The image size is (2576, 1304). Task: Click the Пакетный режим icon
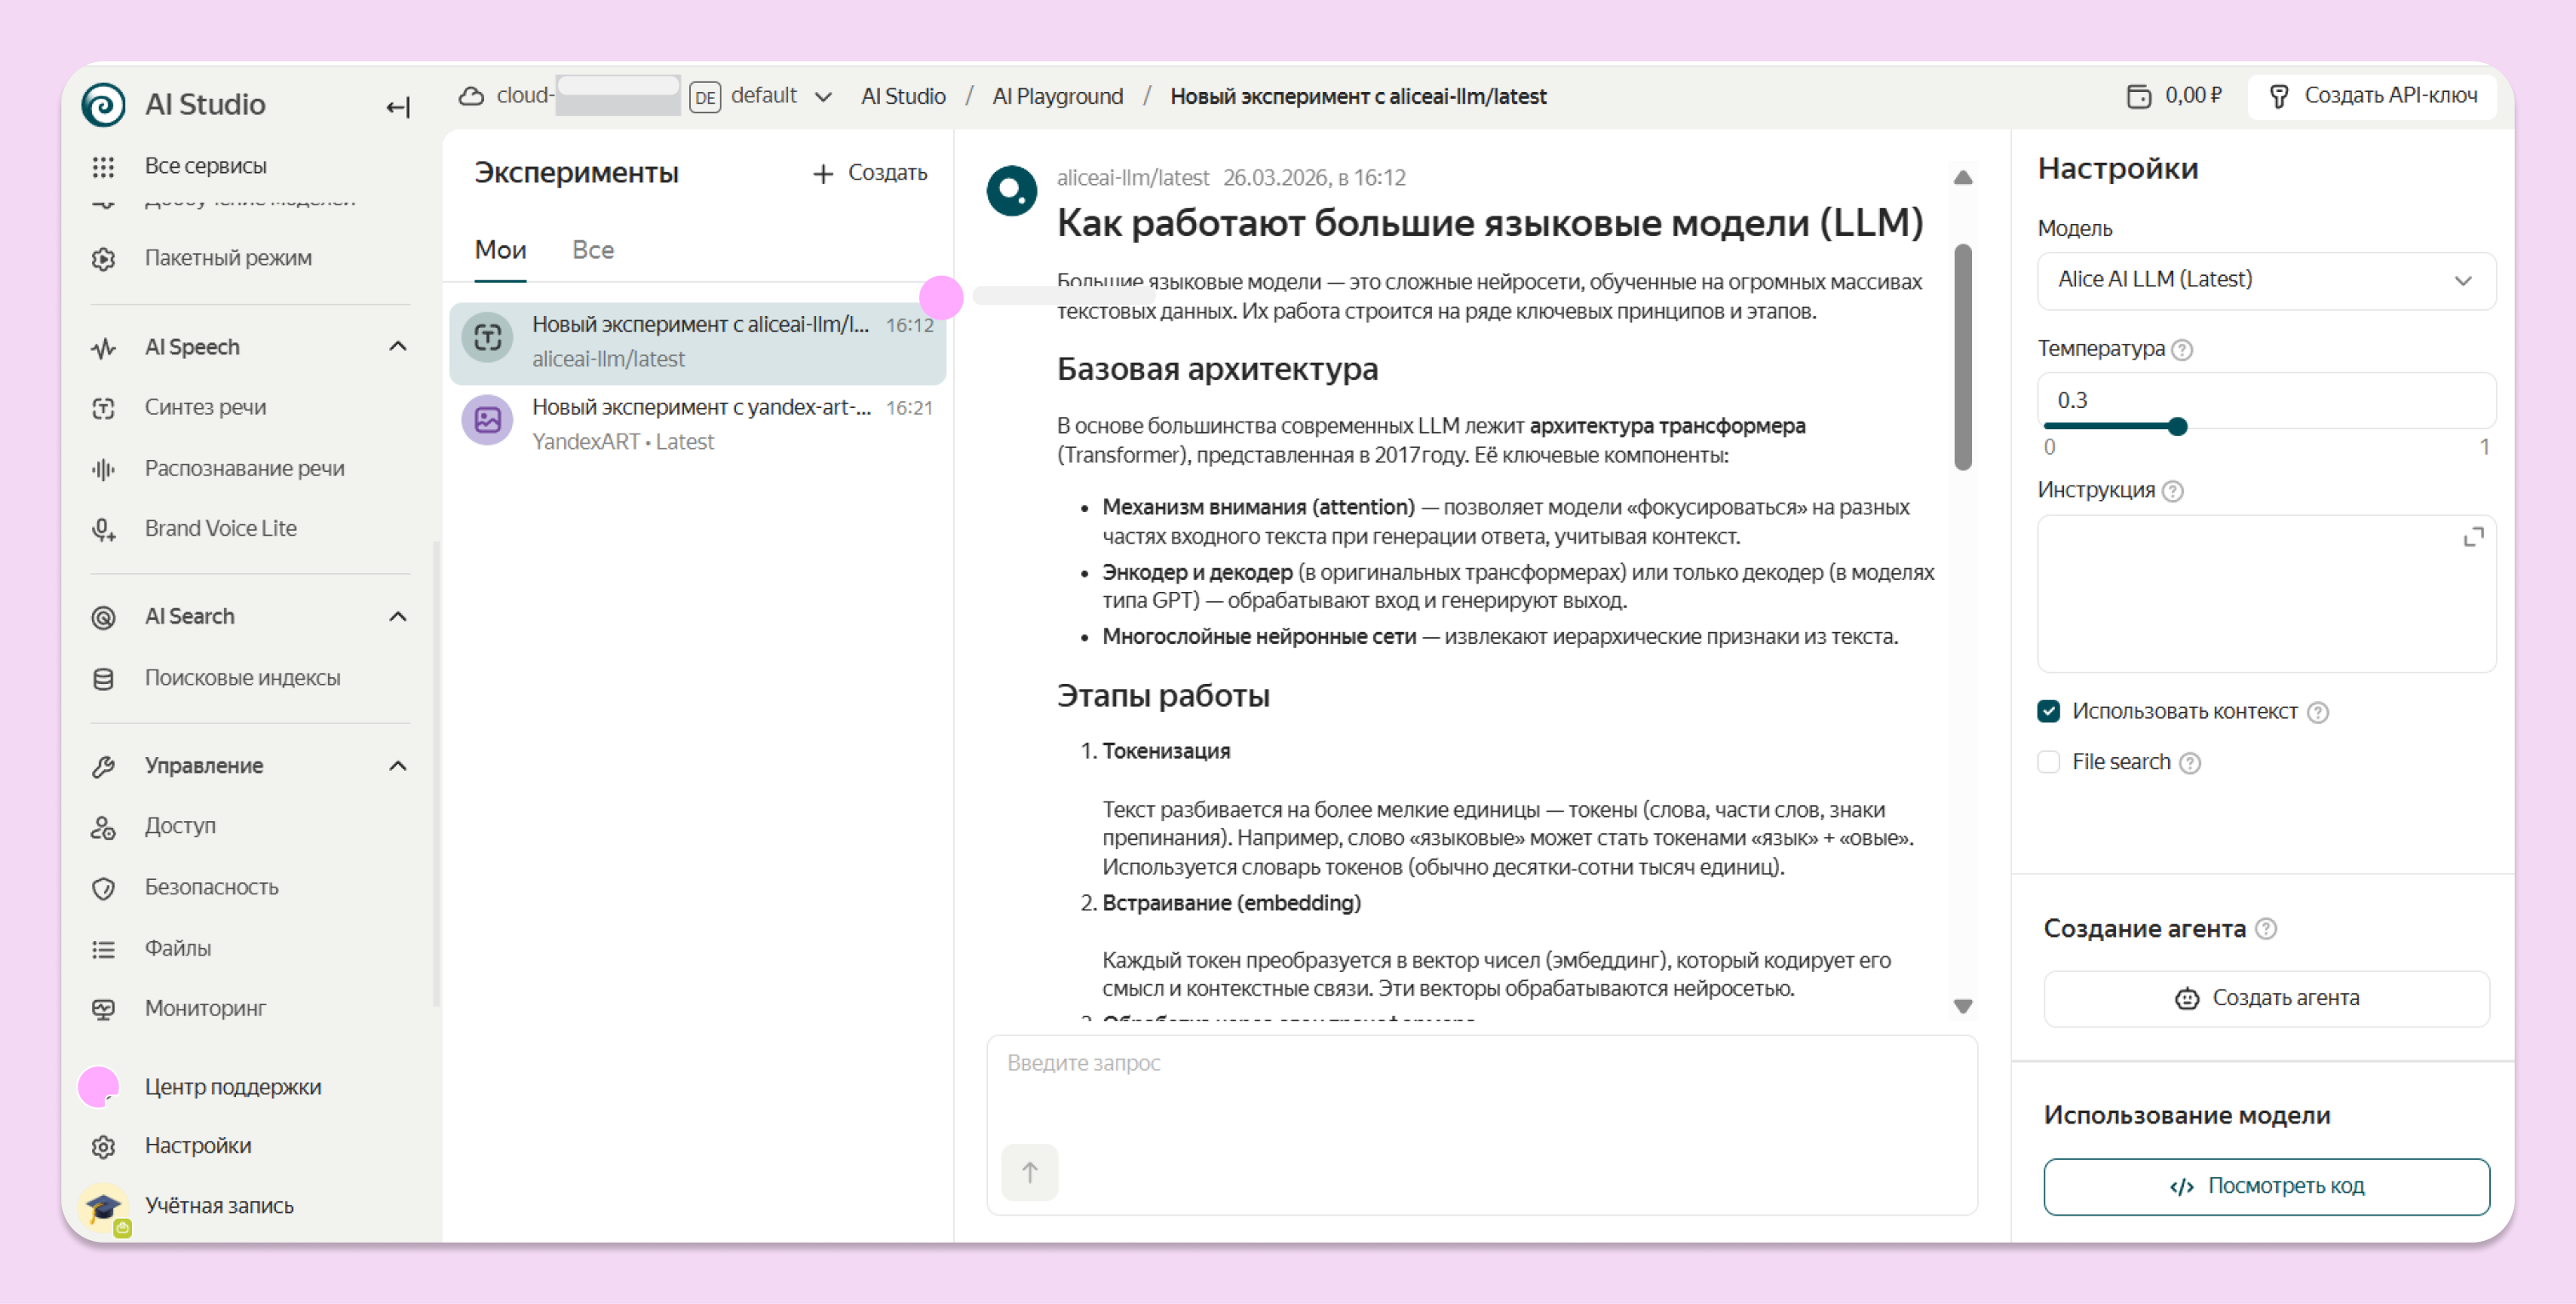point(103,259)
